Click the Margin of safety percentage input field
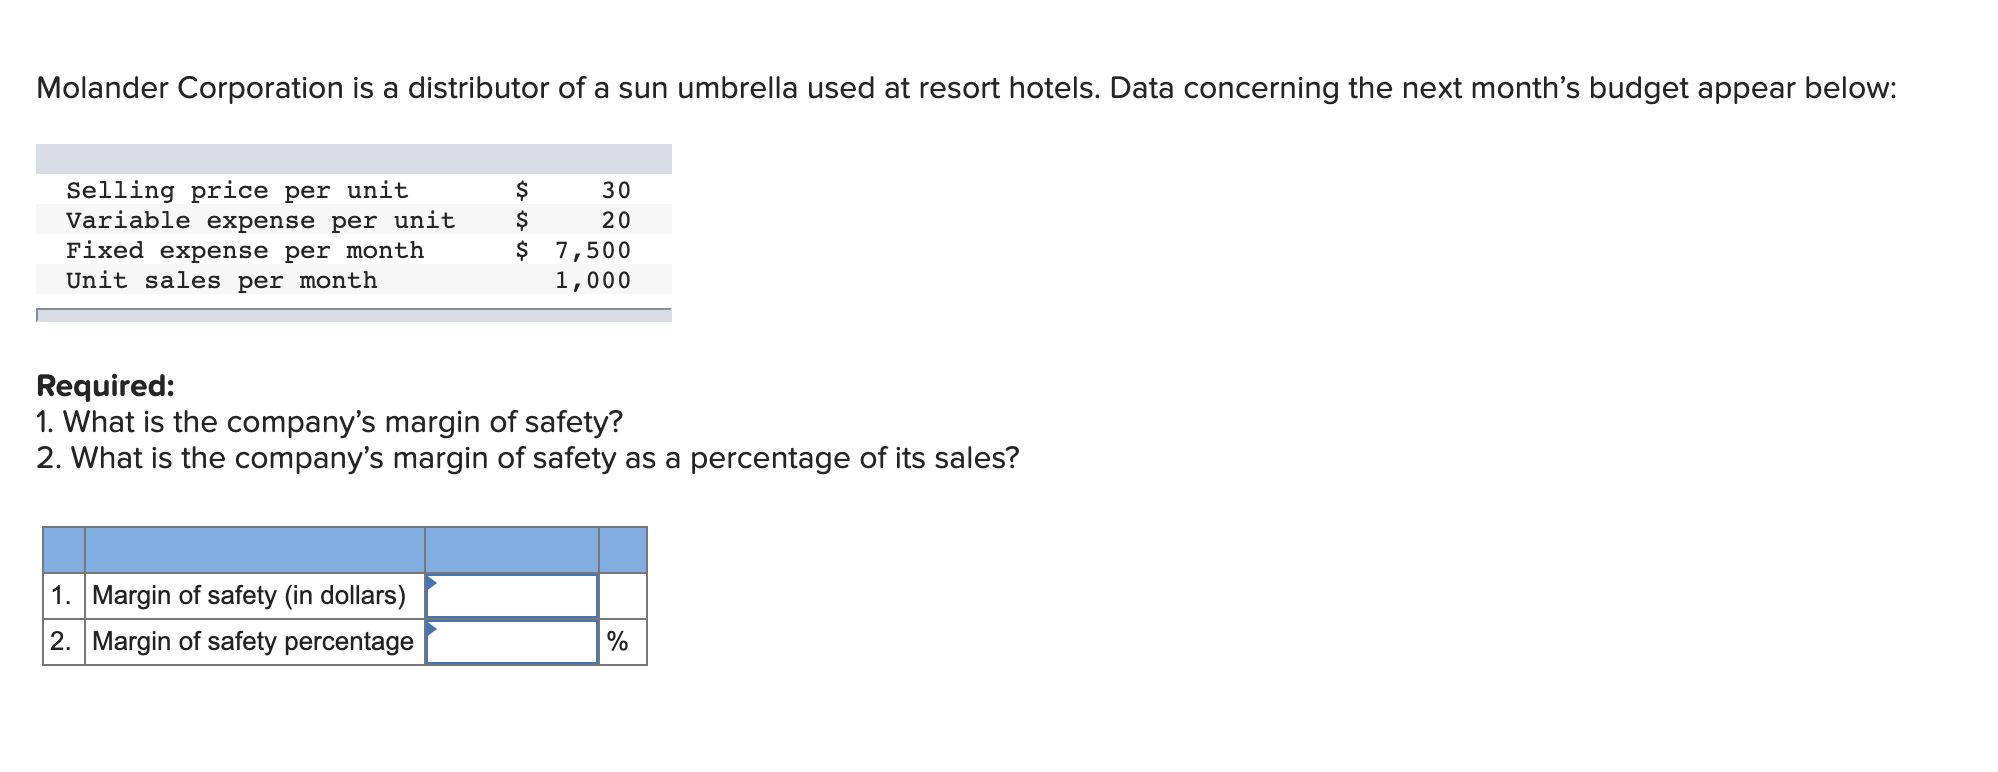The height and width of the screenshot is (772, 1998). click(512, 642)
